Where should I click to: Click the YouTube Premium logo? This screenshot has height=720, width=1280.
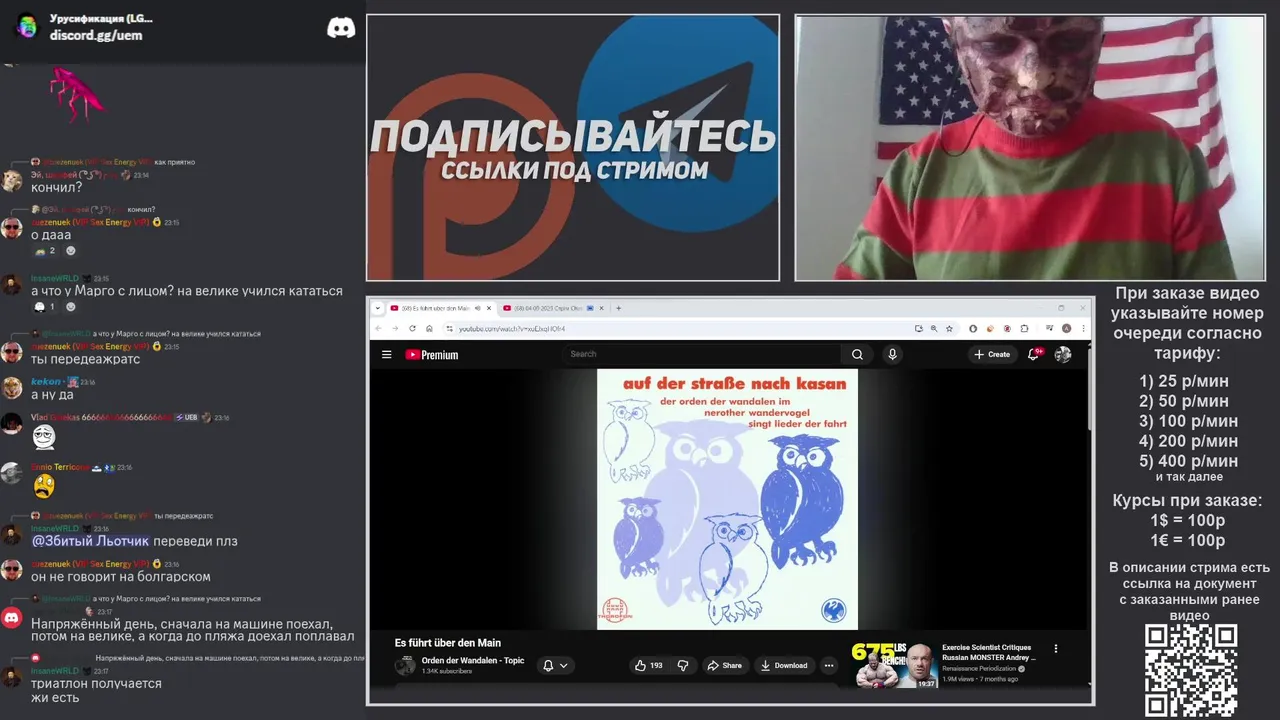coord(431,354)
